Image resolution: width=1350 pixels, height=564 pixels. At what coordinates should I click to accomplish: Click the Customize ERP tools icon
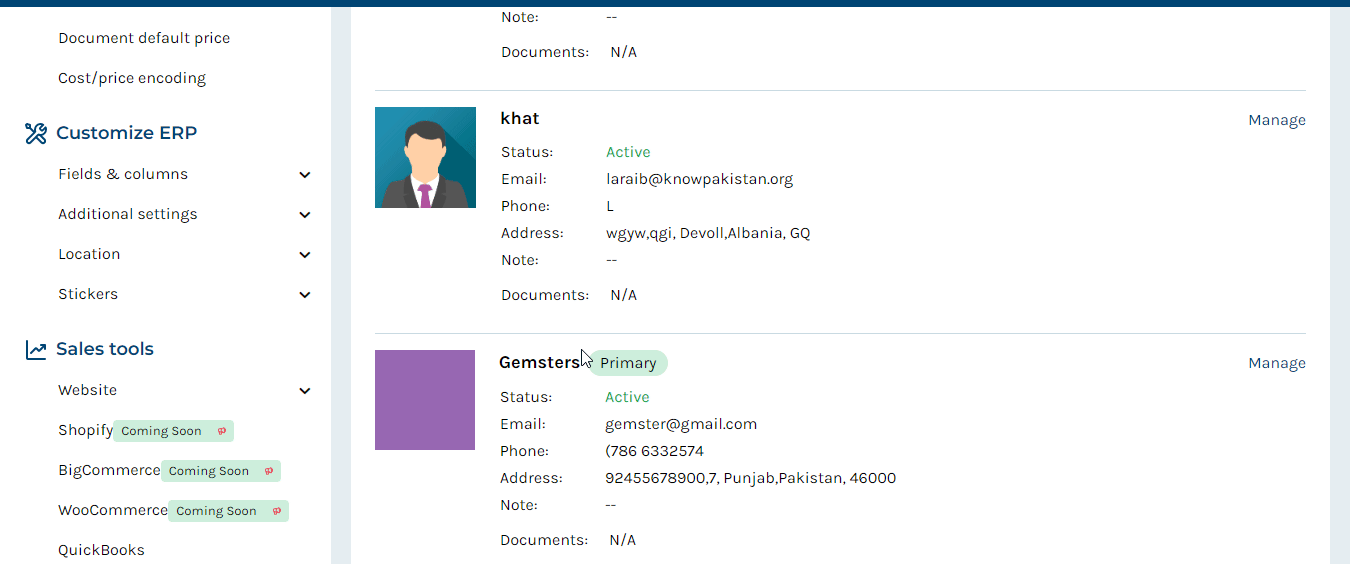(36, 133)
